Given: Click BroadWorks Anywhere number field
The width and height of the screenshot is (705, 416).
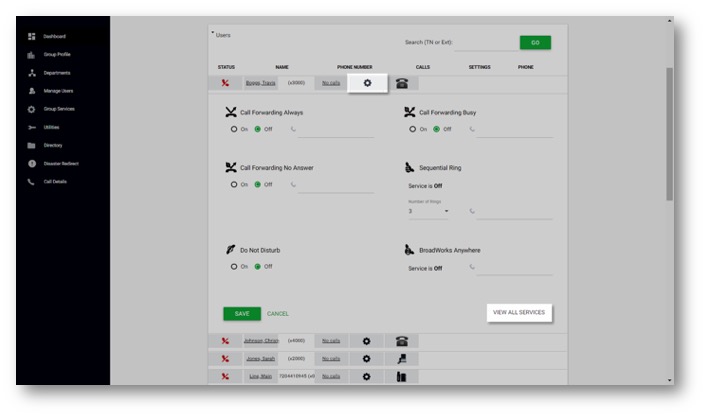Looking at the screenshot, I should point(514,268).
